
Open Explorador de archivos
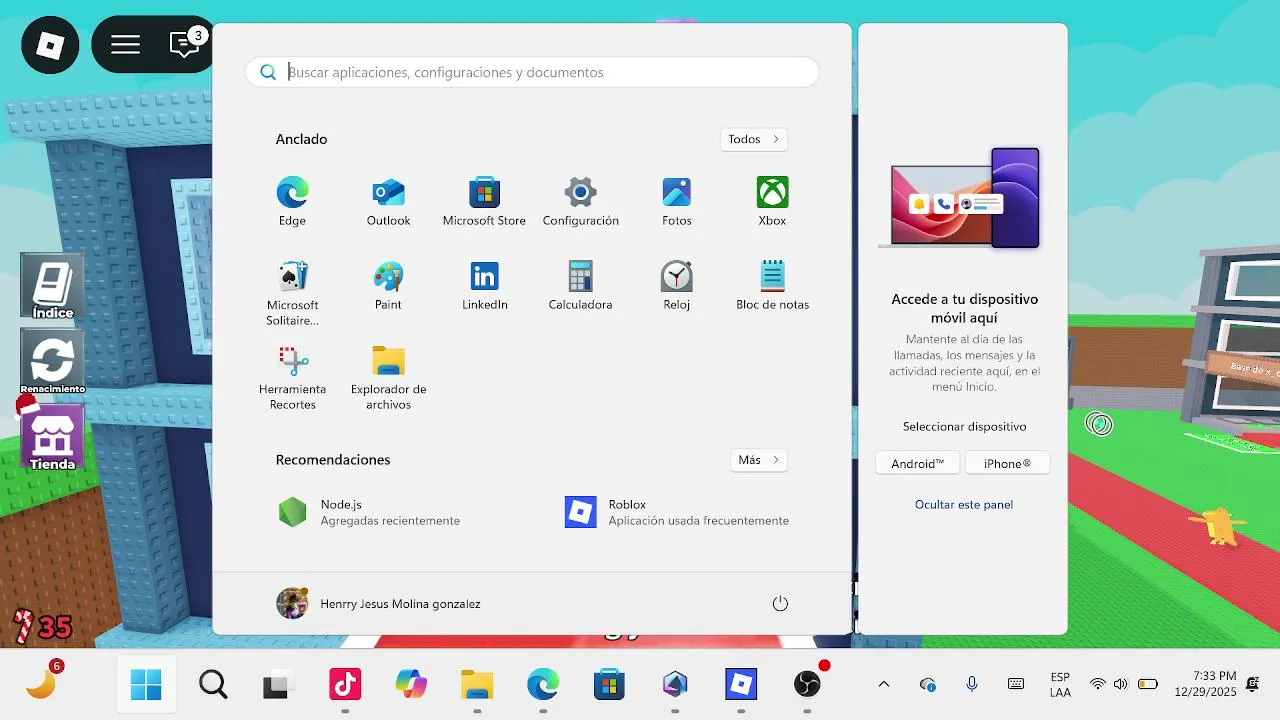pyautogui.click(x=388, y=377)
